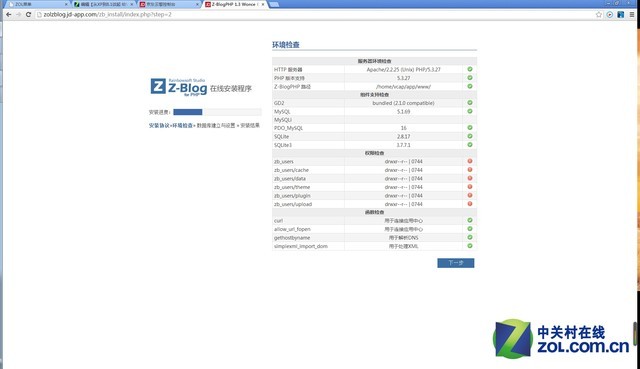Viewport: 640px width, 369px height.
Task: Click green status icon for allow_url_fopen row
Action: click(x=470, y=229)
